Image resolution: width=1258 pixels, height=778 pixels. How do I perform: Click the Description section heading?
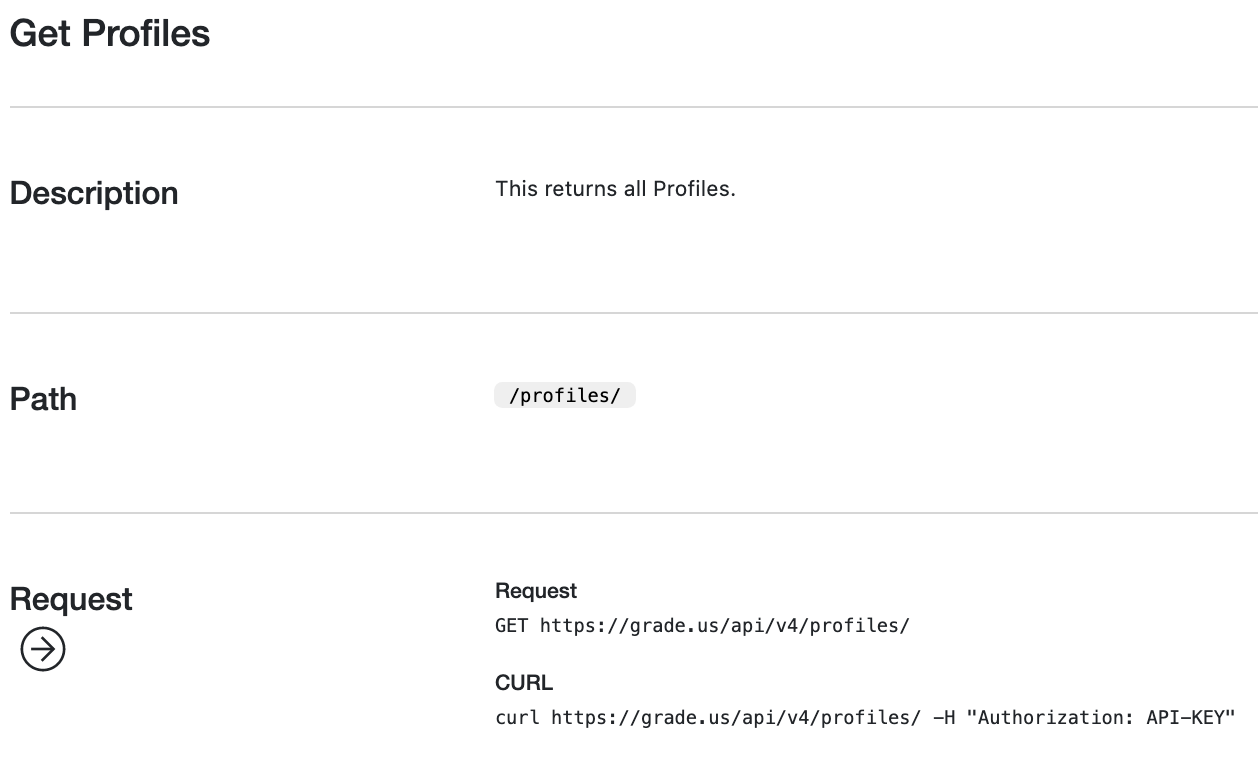tap(93, 192)
